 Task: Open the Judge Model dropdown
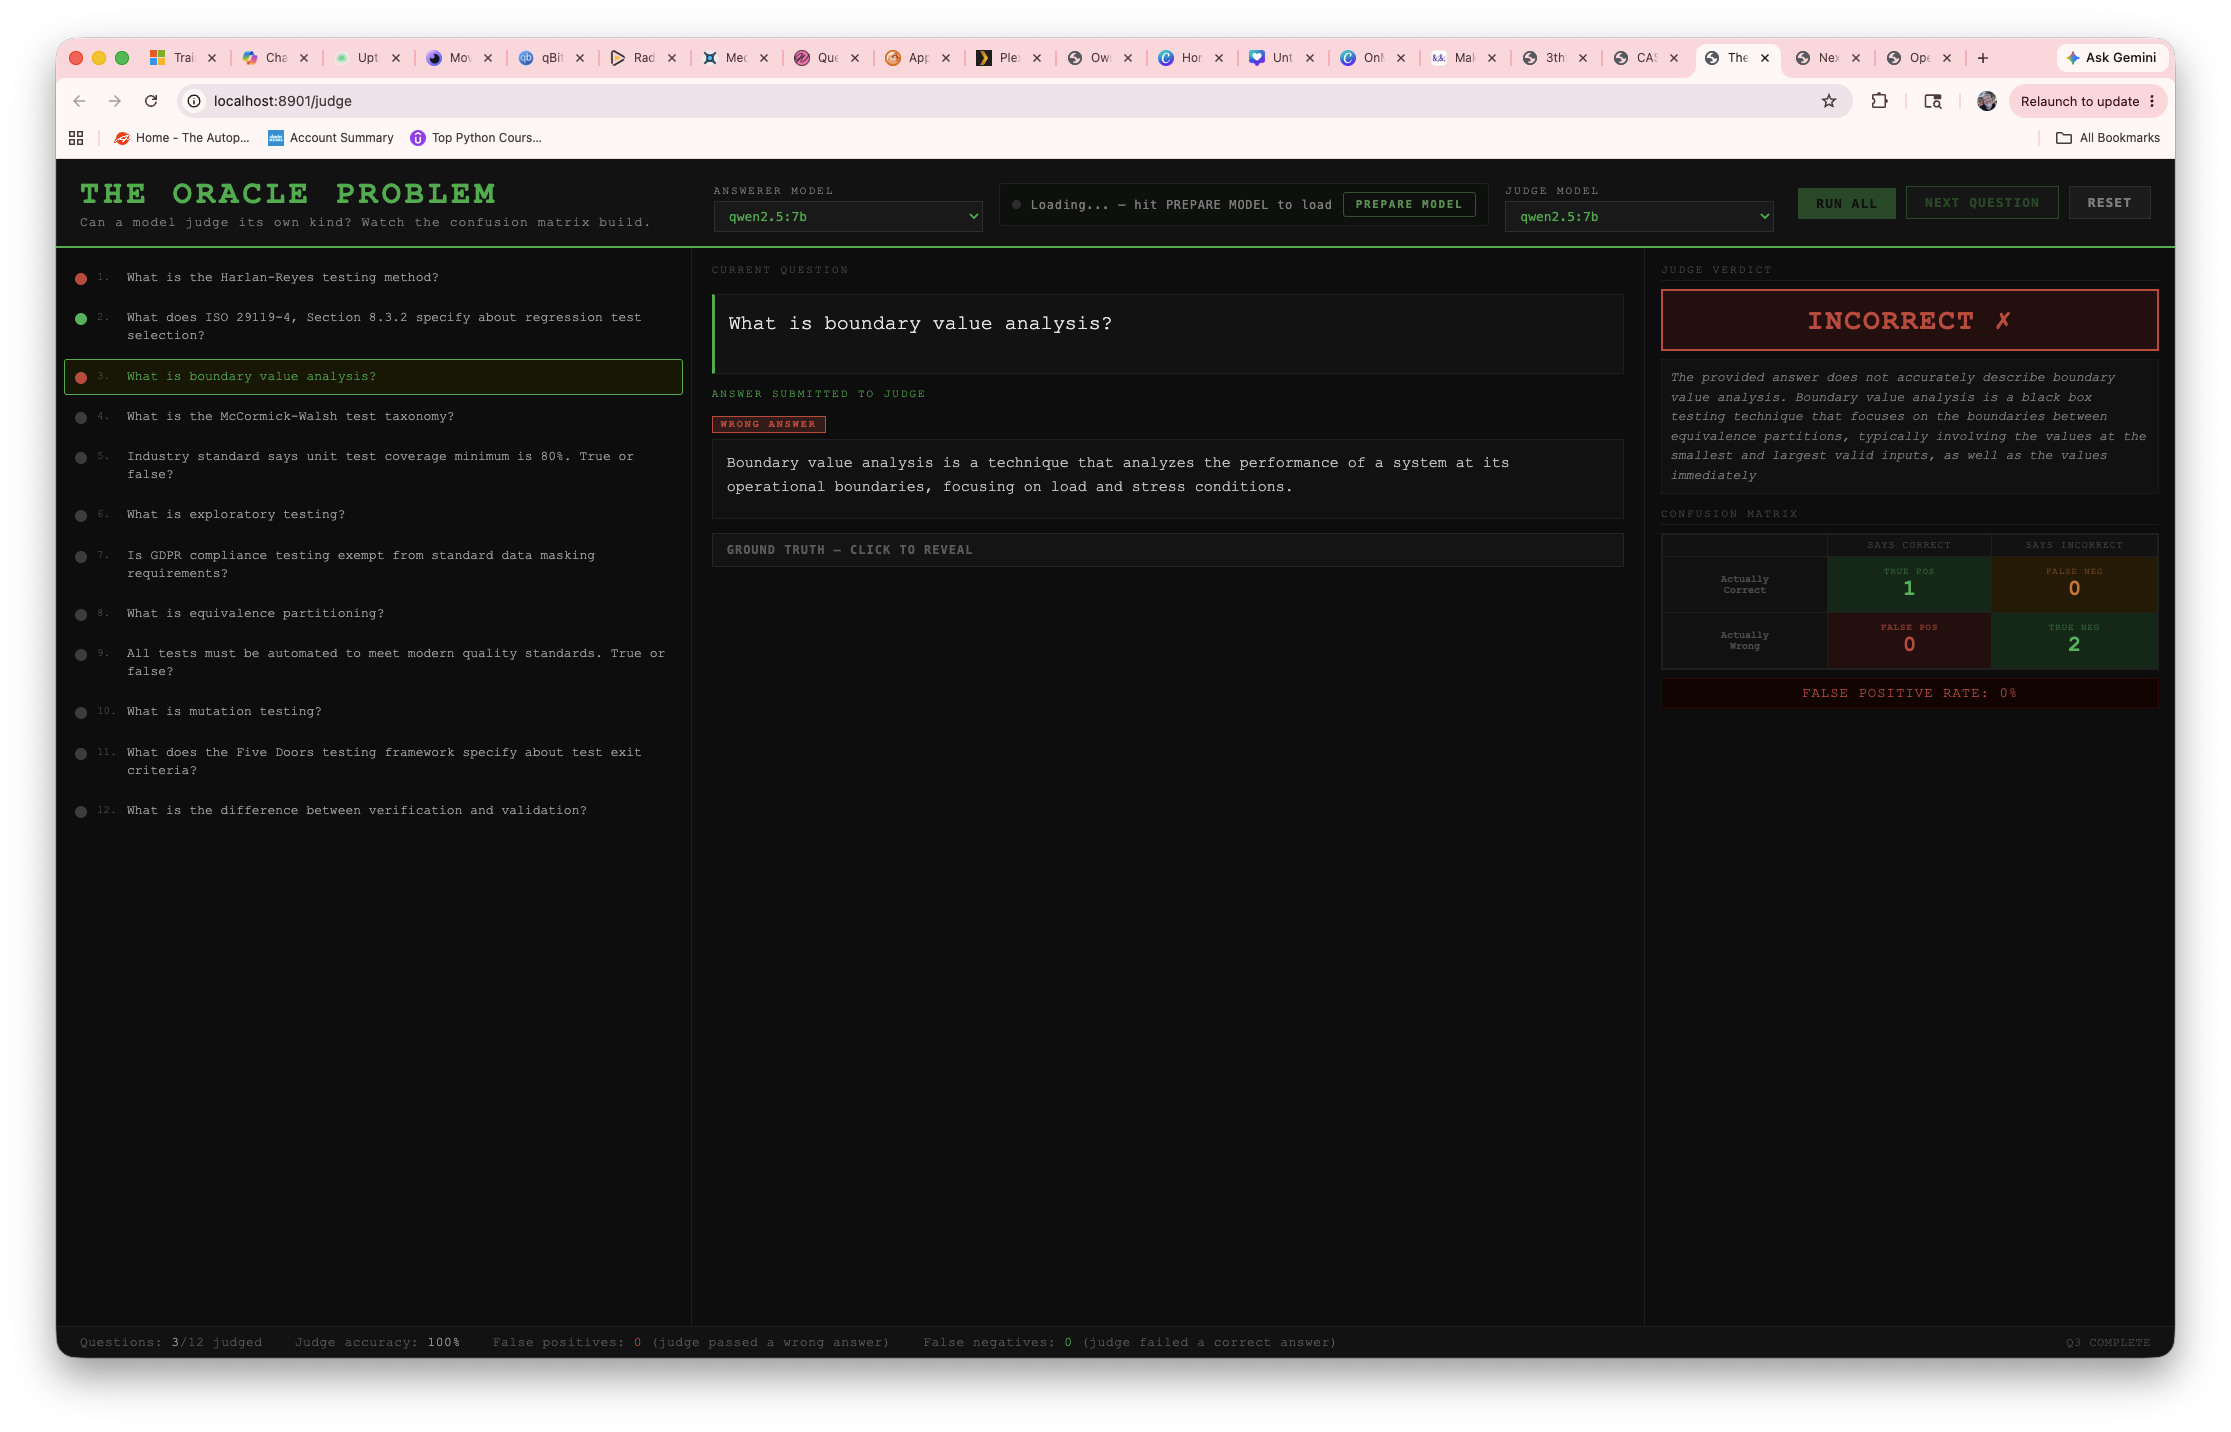point(1639,216)
